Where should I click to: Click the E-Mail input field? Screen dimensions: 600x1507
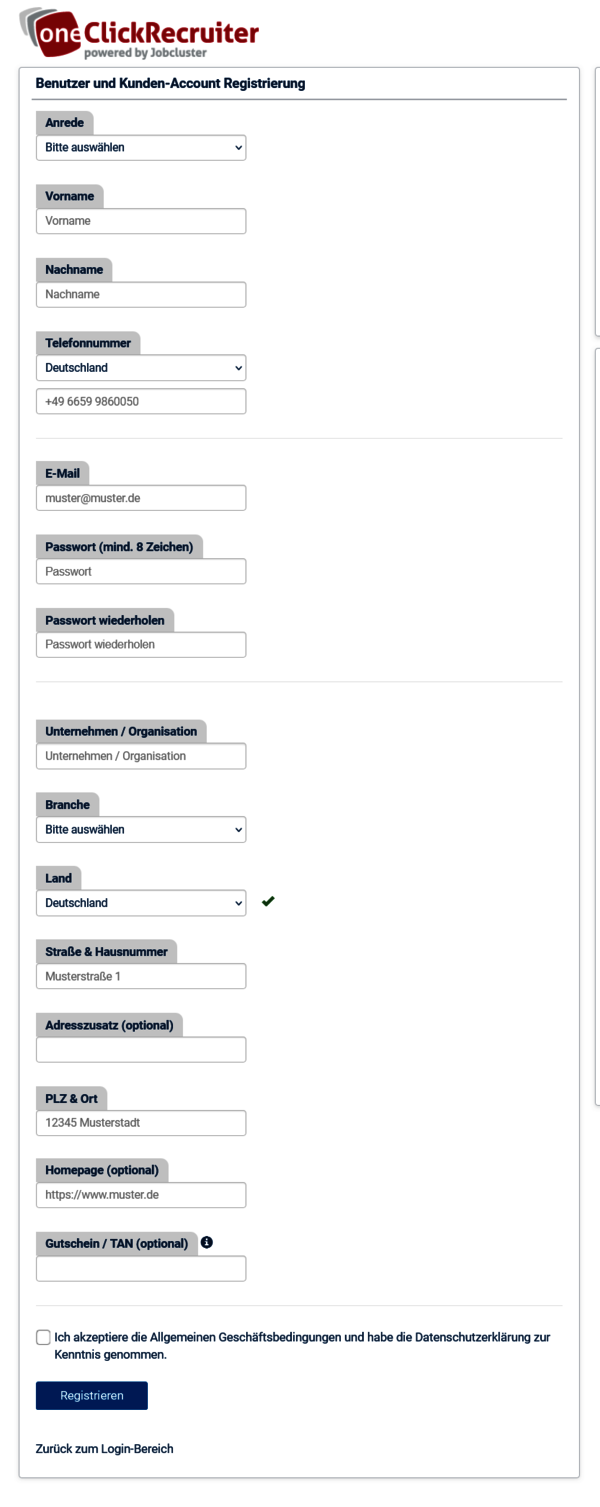tap(141, 498)
